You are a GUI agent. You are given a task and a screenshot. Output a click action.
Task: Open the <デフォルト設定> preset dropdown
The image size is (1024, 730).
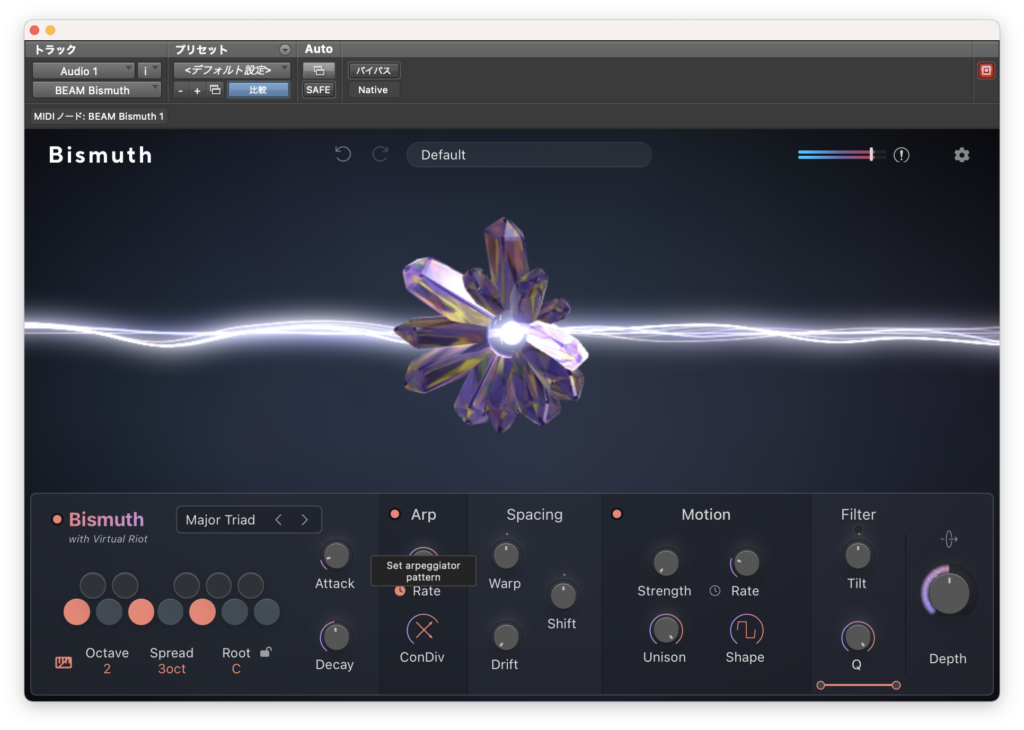pyautogui.click(x=232, y=70)
